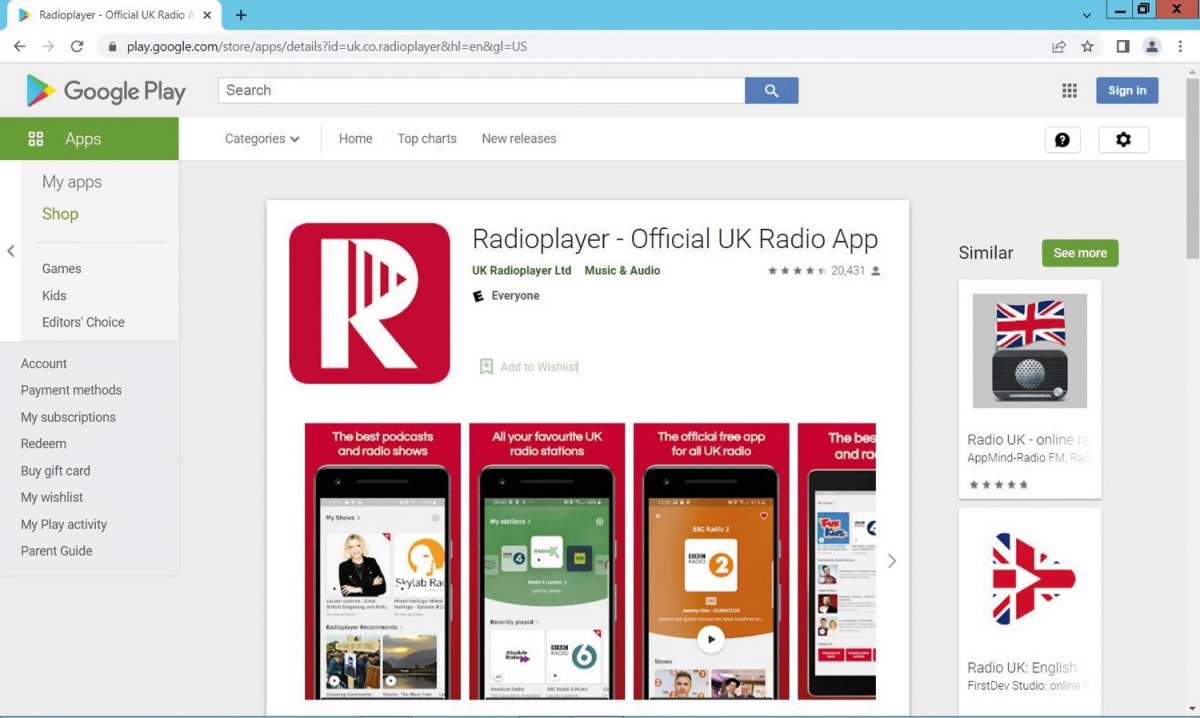This screenshot has height=718, width=1200.
Task: Toggle the browser side panel icon
Action: [x=1123, y=46]
